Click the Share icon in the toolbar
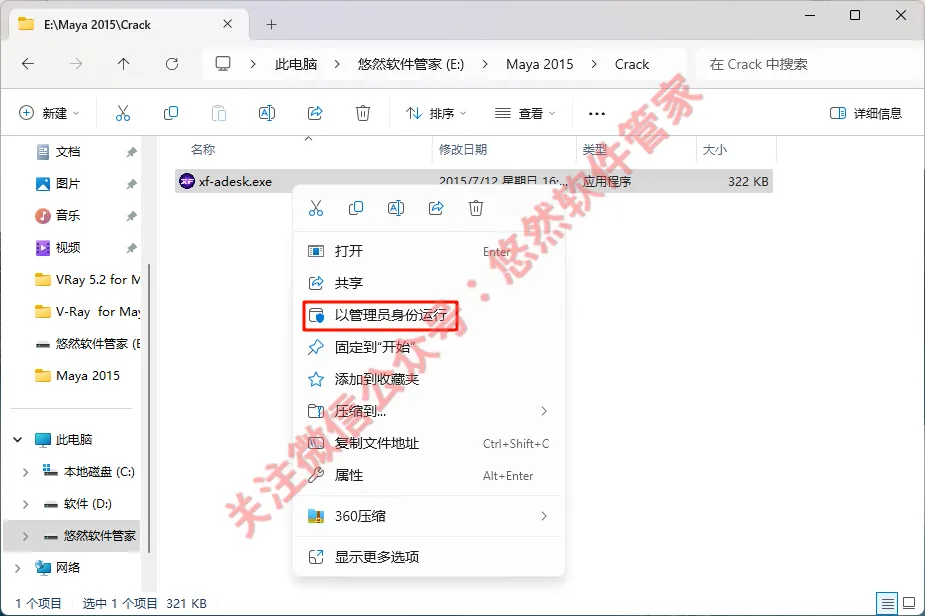Image resolution: width=925 pixels, height=616 pixels. click(x=315, y=113)
